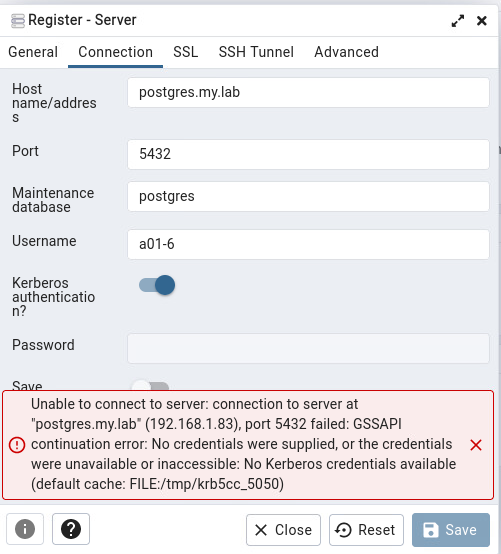Focus the Host name/address field
Viewport: 501px width, 554px height.
coord(308,93)
